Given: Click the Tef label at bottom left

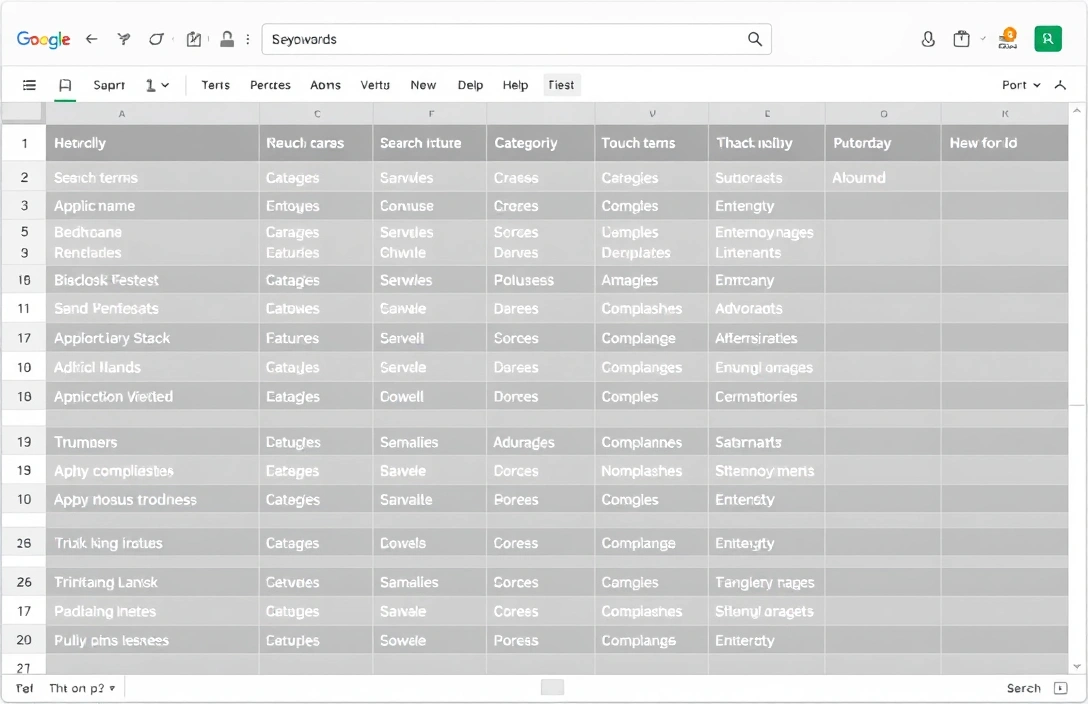Looking at the screenshot, I should point(24,688).
